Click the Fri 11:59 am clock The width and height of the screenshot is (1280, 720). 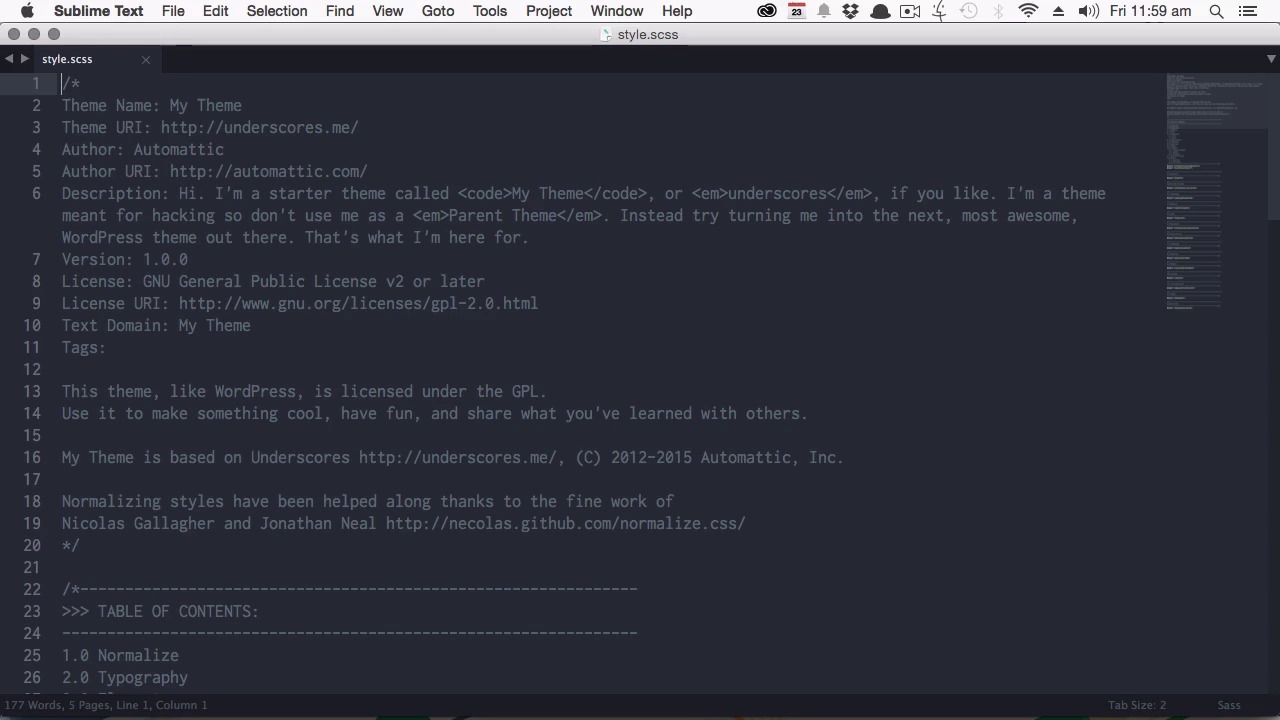(x=1150, y=11)
